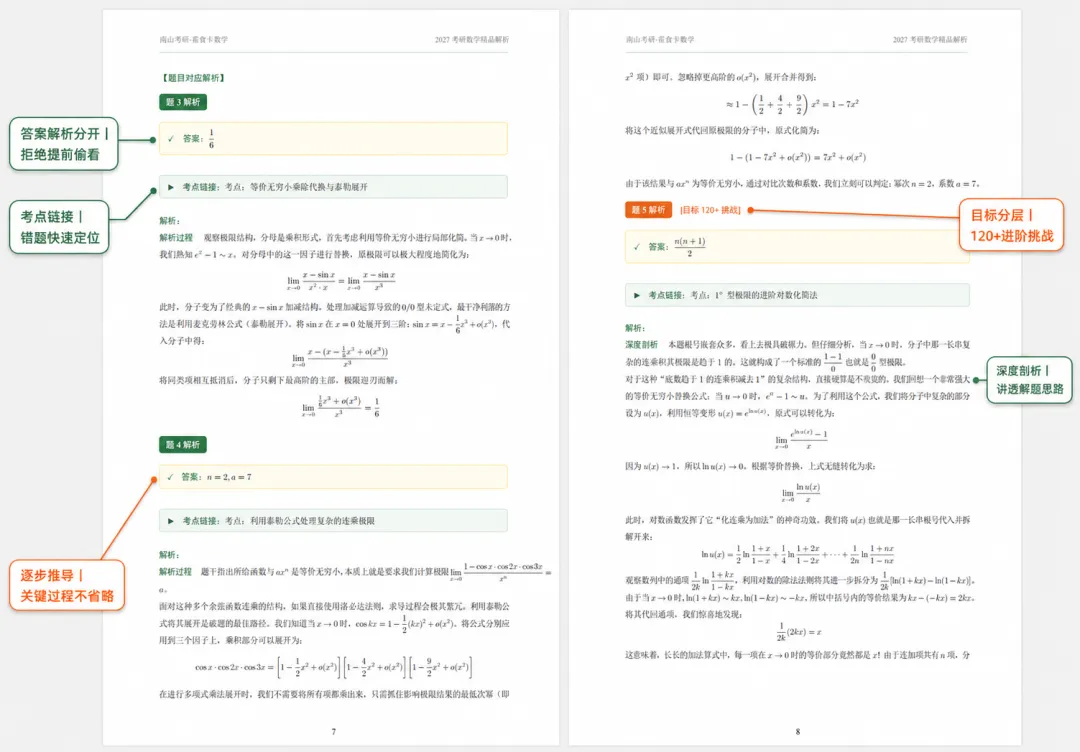Collapse the 利用泰勒公式处理复杂的连乘极限 考点链接 triangle

tap(171, 521)
